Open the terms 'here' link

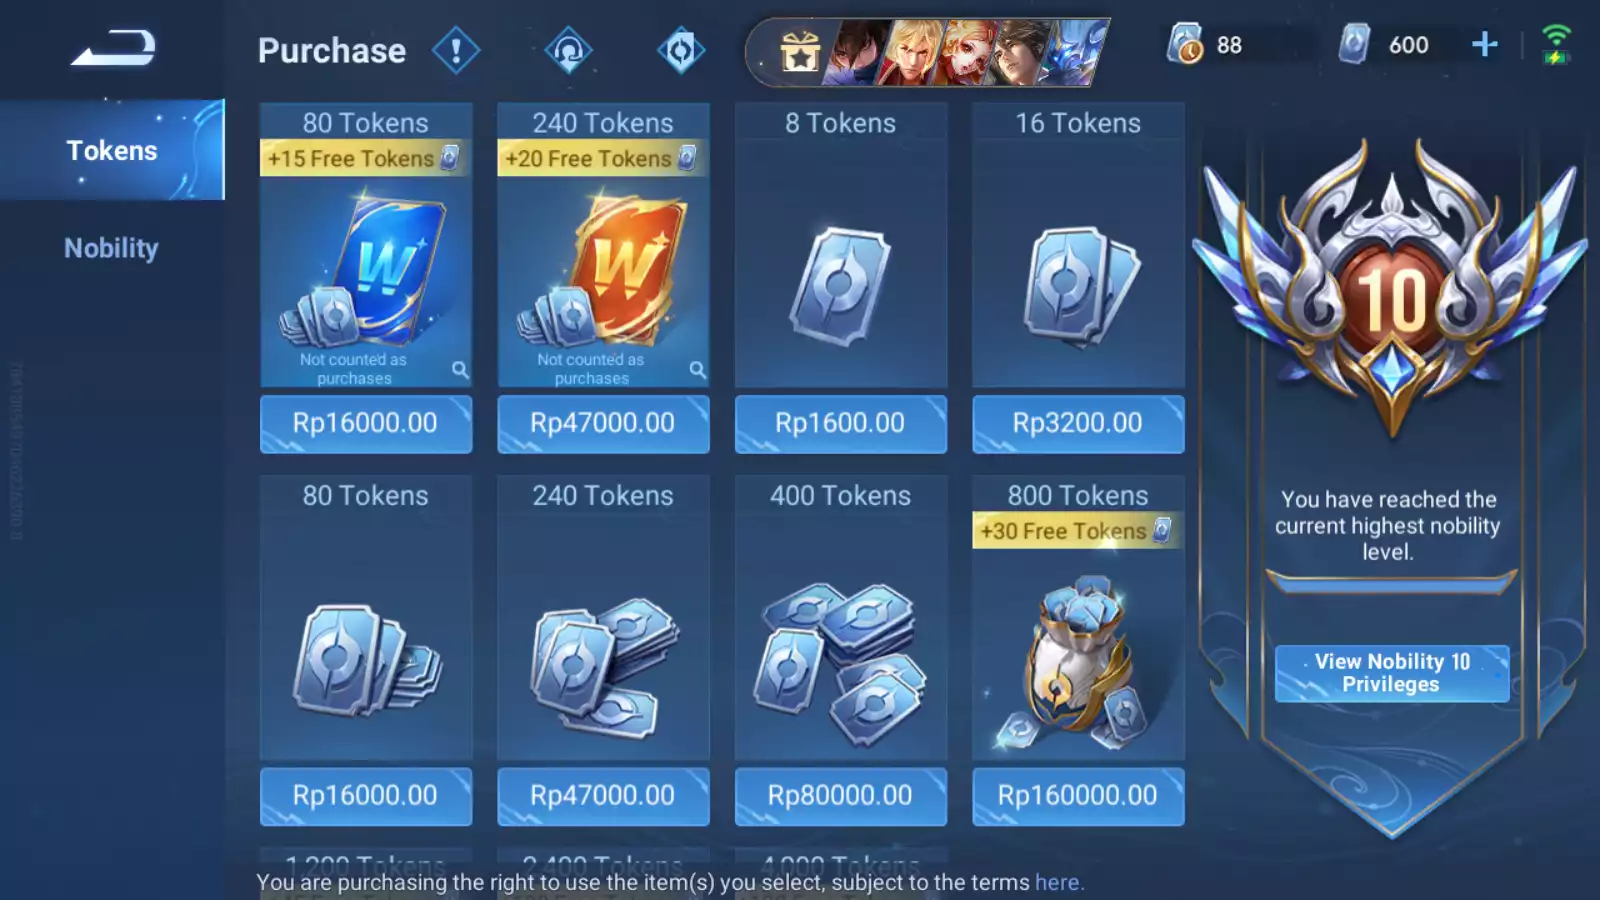tap(1057, 882)
